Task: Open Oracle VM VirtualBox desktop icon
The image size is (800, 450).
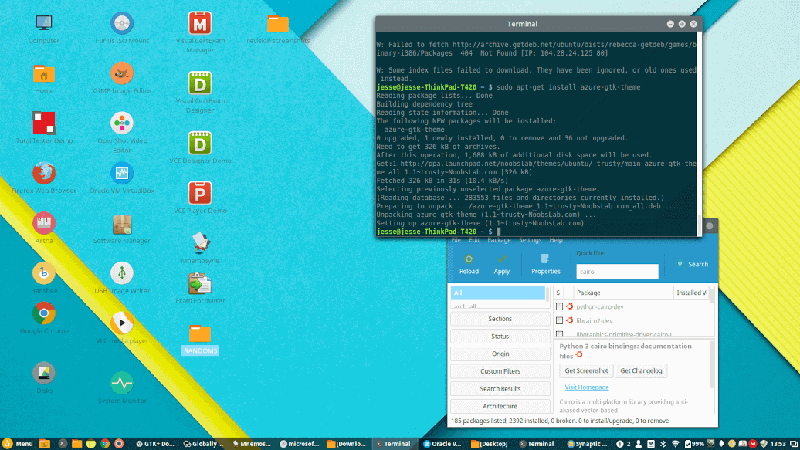Action: [121, 172]
